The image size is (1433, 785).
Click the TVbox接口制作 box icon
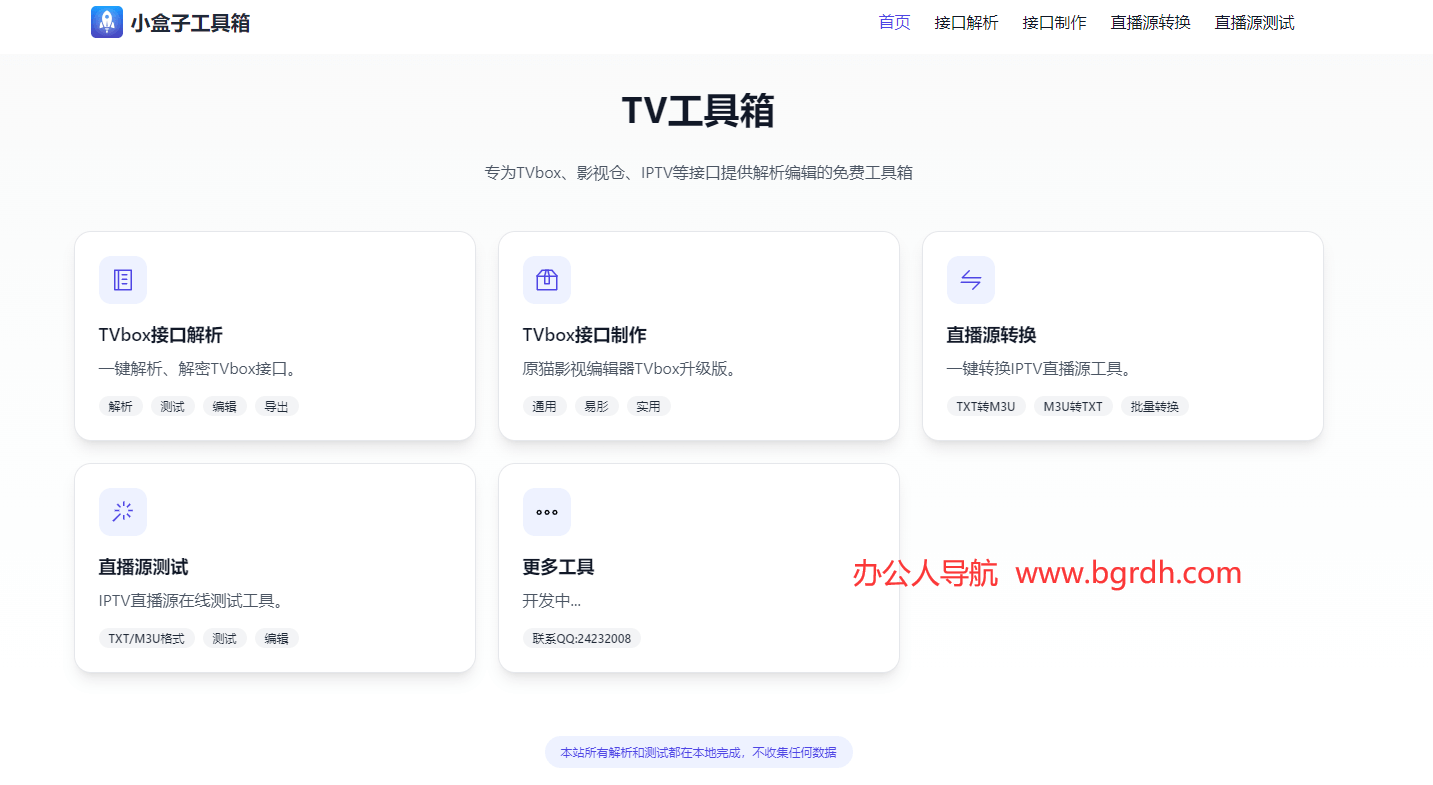[x=546, y=280]
